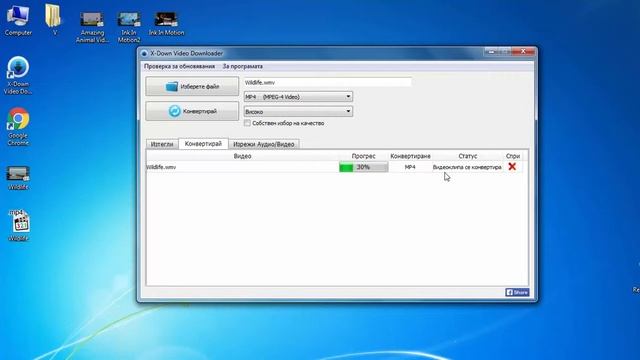The image size is (640, 360).
Task: Open За програмата menu
Action: pyautogui.click(x=242, y=66)
